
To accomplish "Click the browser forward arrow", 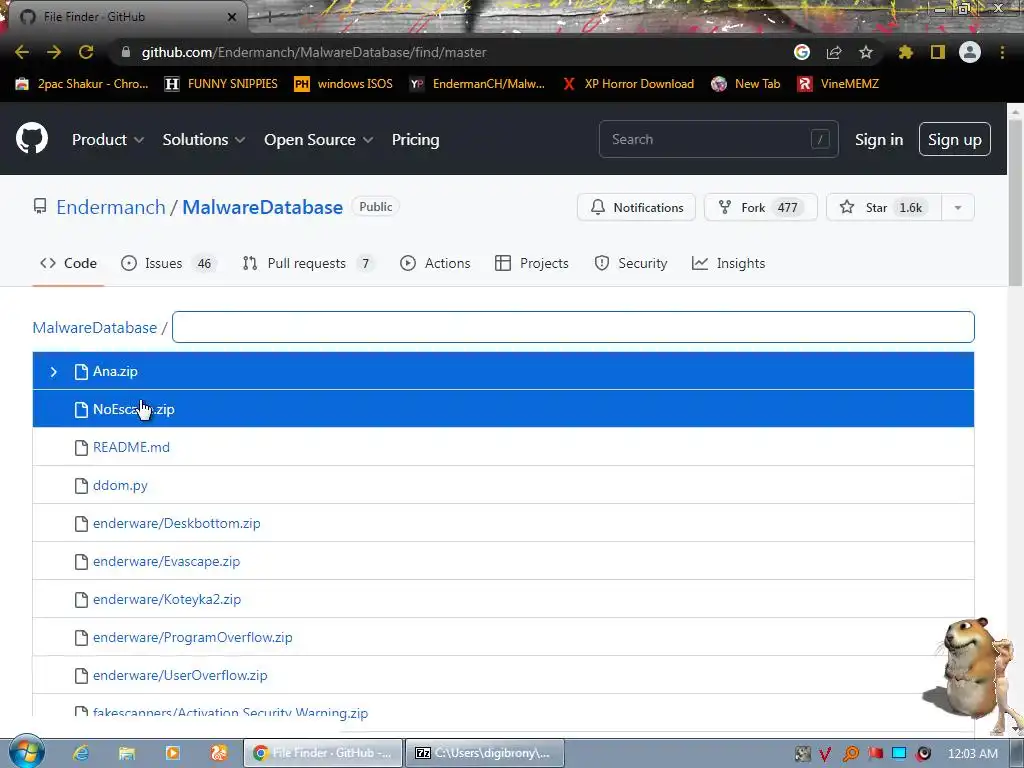I will [54, 52].
